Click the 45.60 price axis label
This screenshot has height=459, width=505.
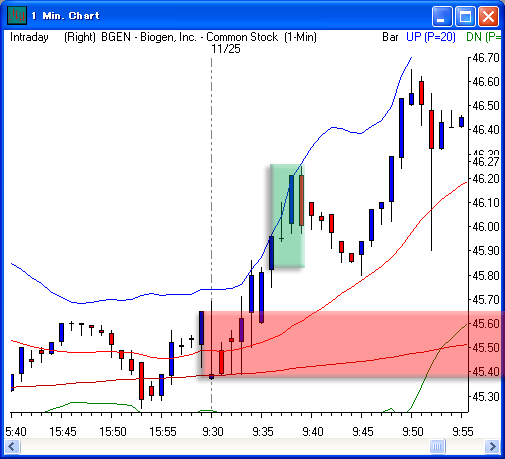tap(486, 324)
